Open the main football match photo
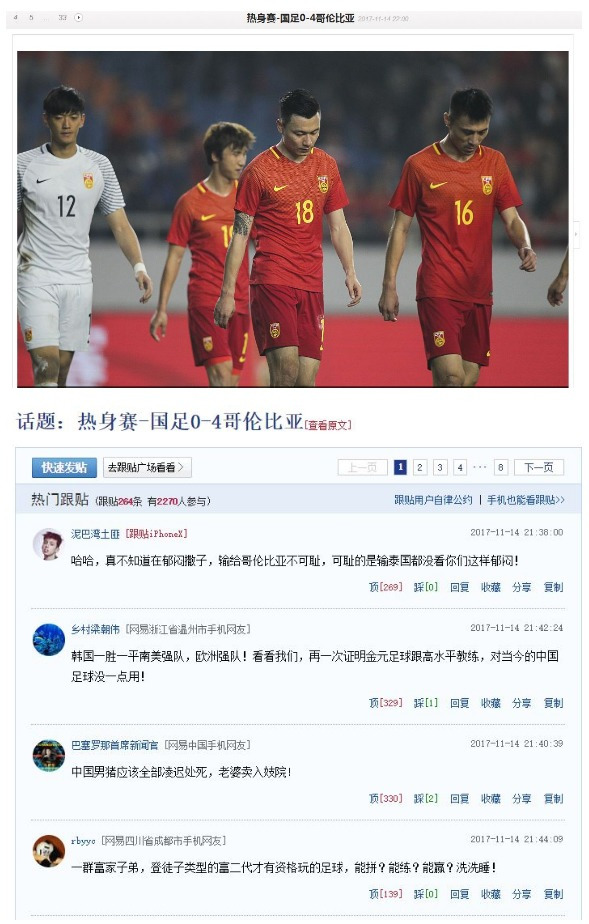The image size is (589, 924). pos(293,219)
